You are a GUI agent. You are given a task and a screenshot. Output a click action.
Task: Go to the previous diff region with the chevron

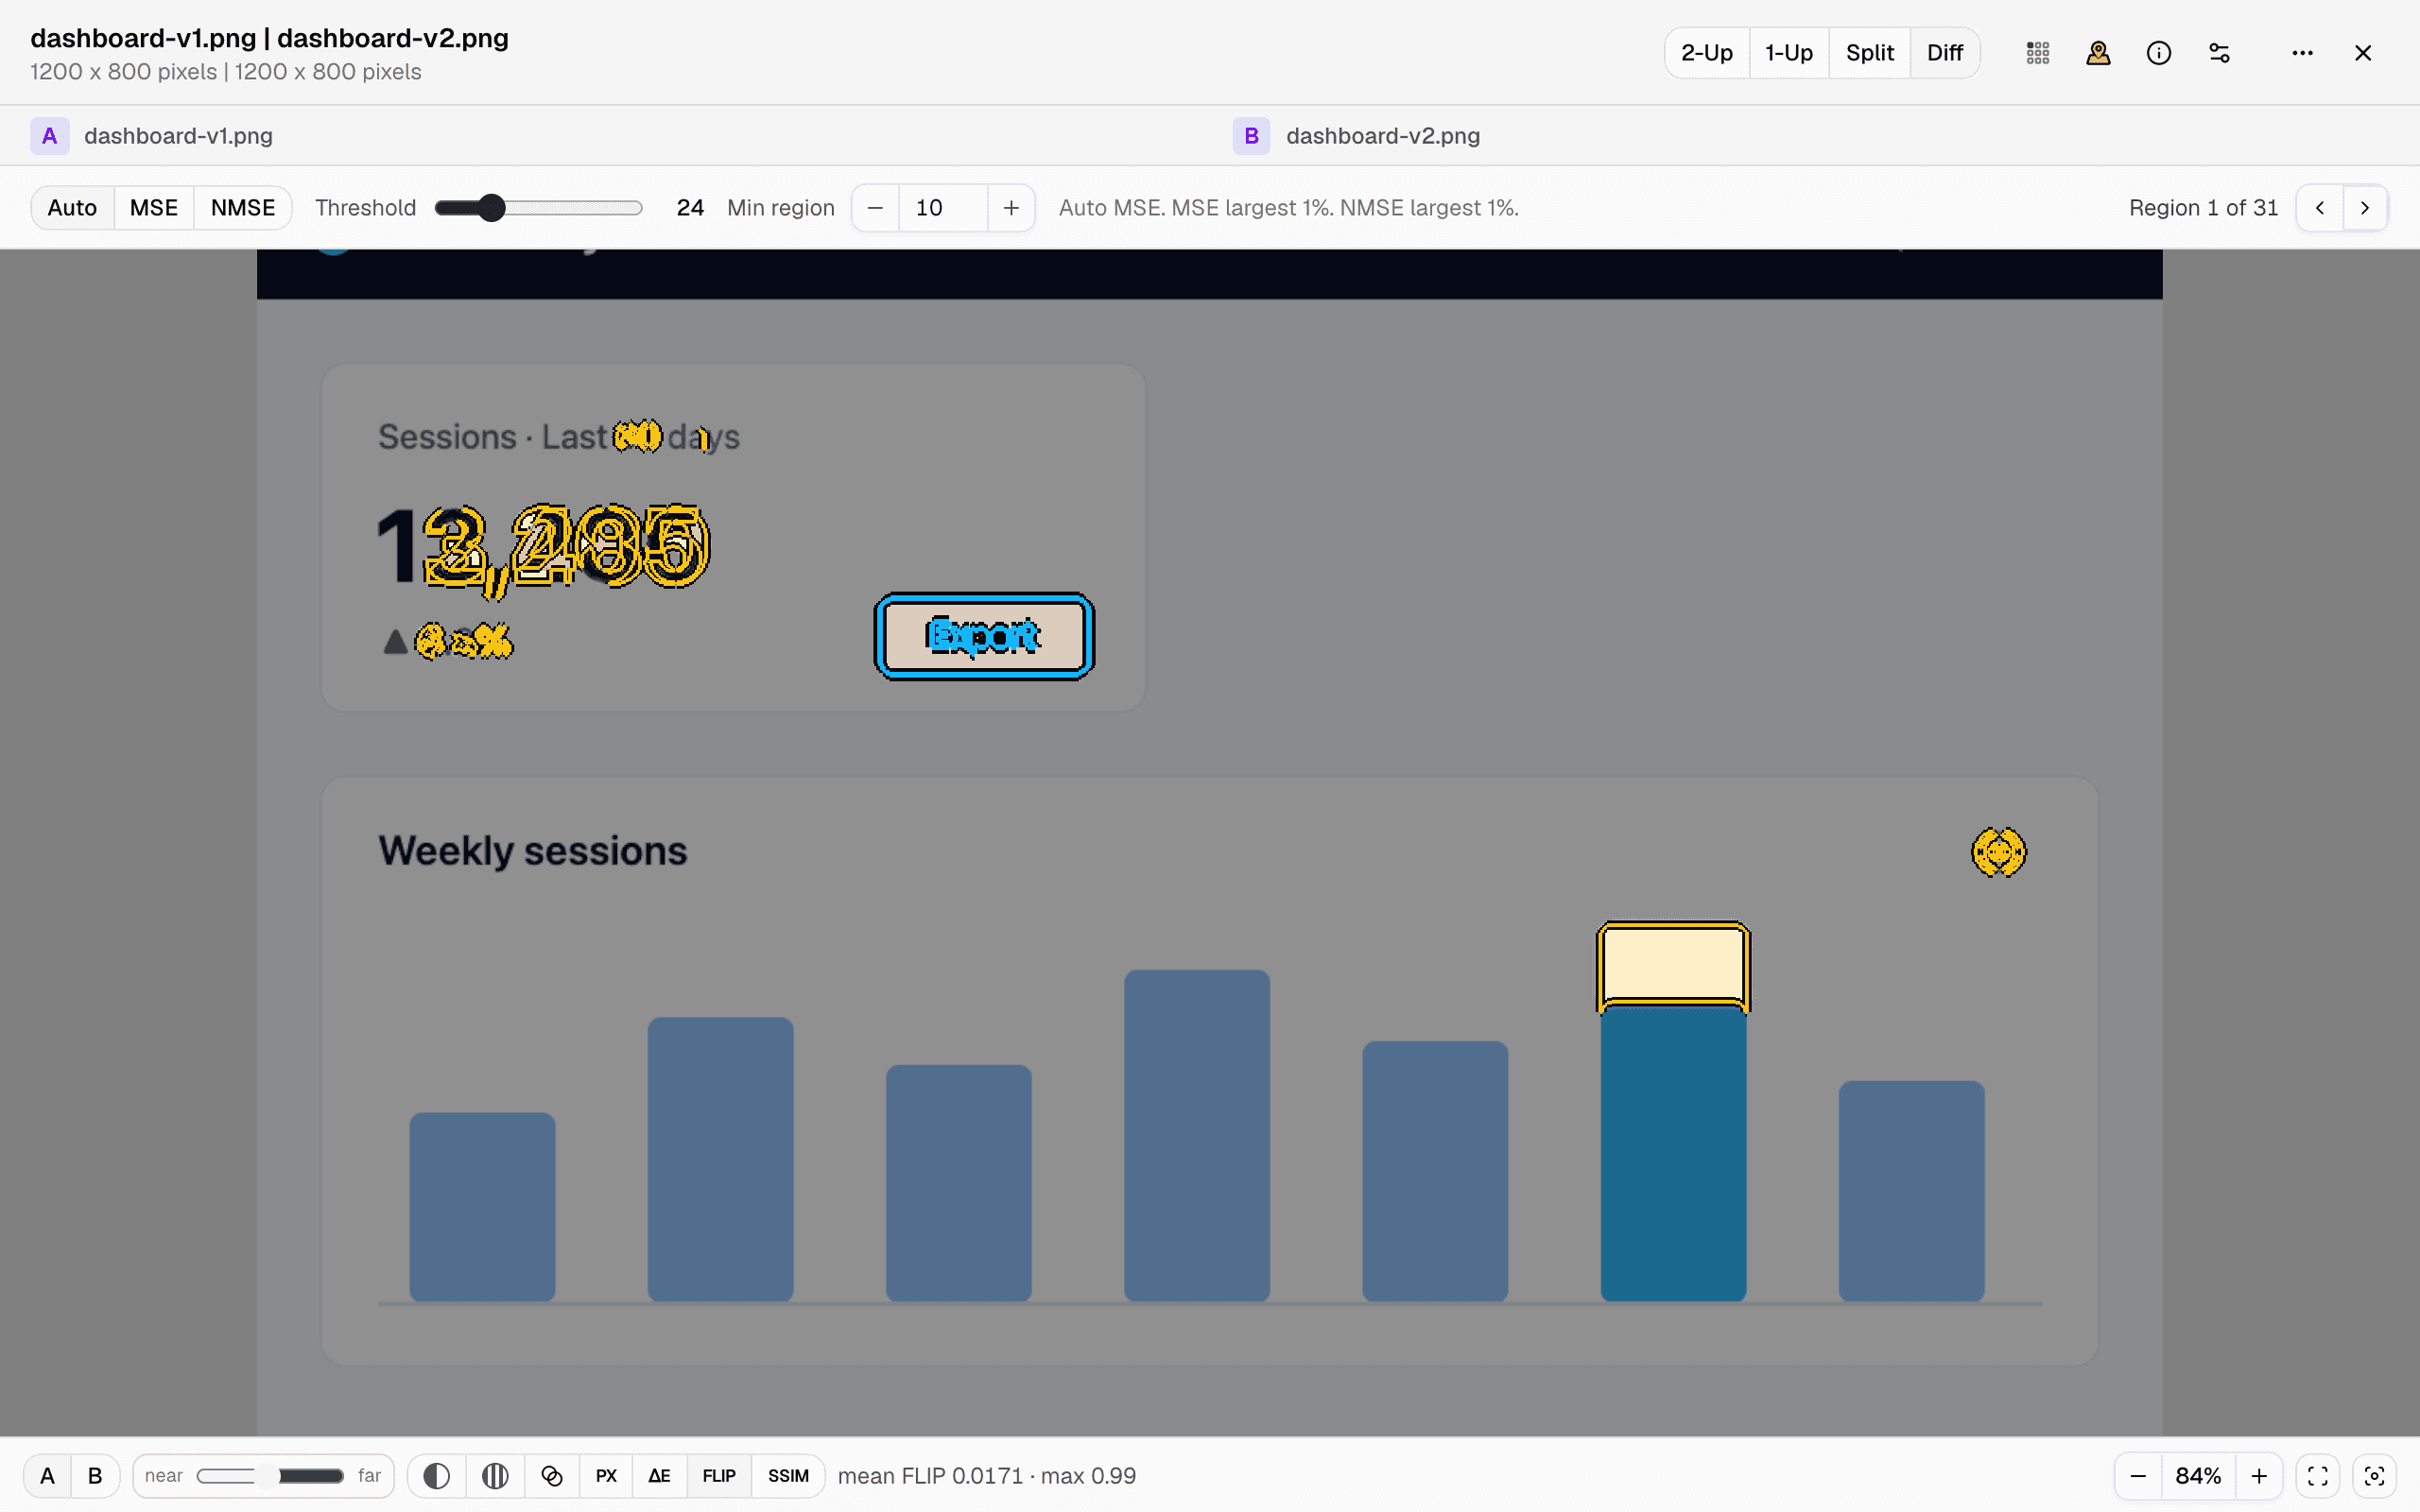[x=2320, y=208]
